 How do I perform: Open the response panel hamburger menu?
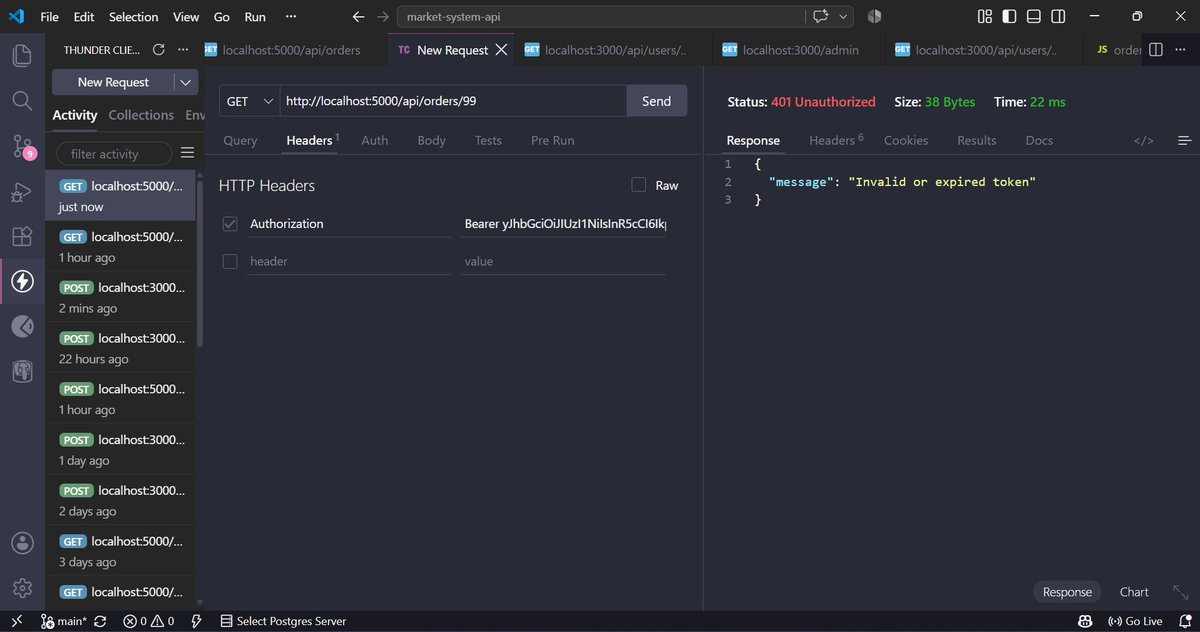point(1185,141)
